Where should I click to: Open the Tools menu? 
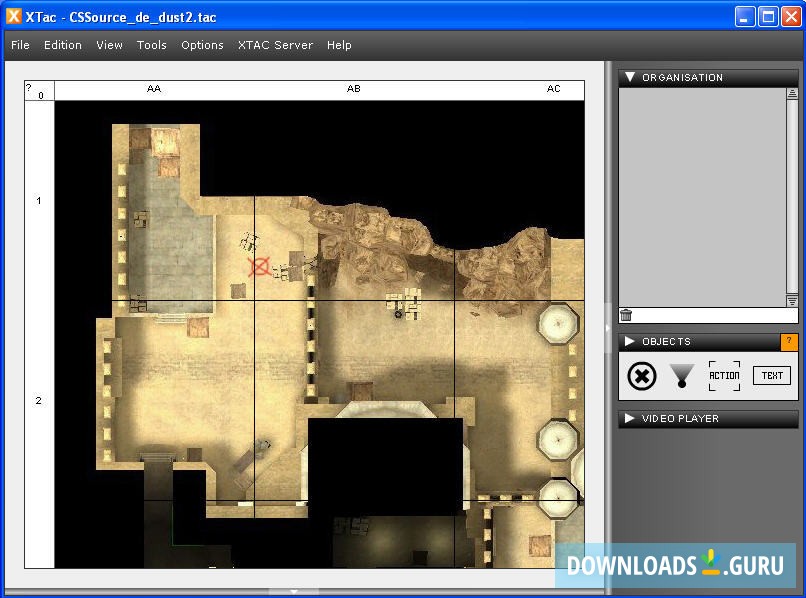152,45
